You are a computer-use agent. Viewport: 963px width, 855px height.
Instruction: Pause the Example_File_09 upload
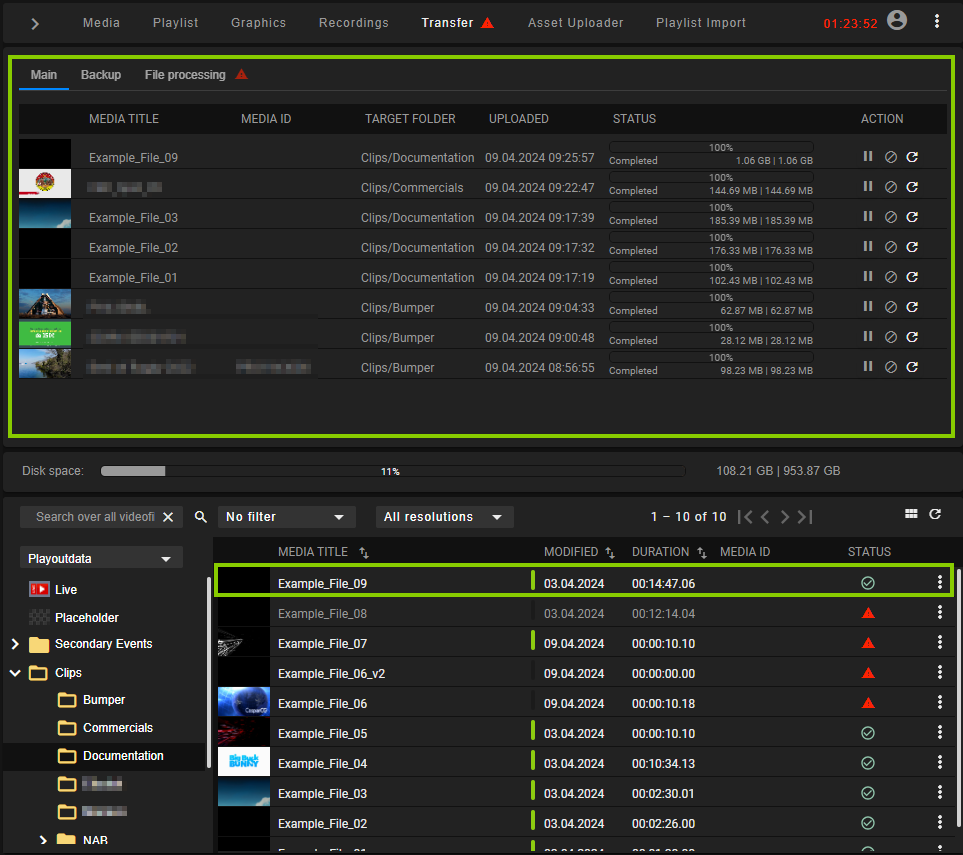[868, 156]
